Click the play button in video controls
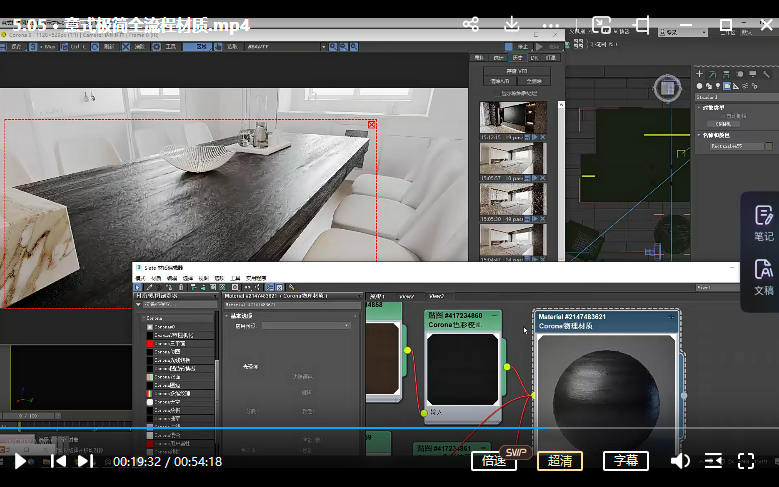The image size is (779, 487). [20, 461]
